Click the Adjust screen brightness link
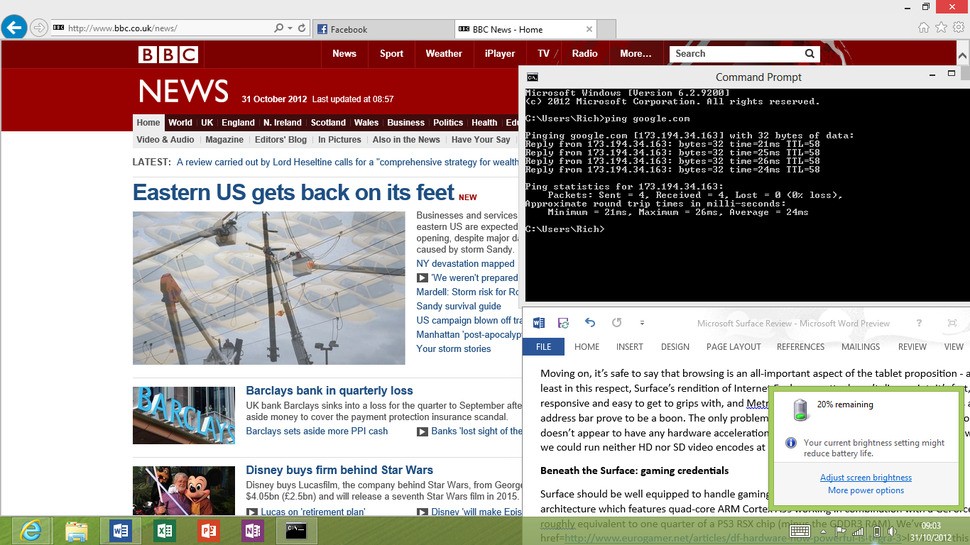Screen dimensions: 970x545 click(x=865, y=478)
